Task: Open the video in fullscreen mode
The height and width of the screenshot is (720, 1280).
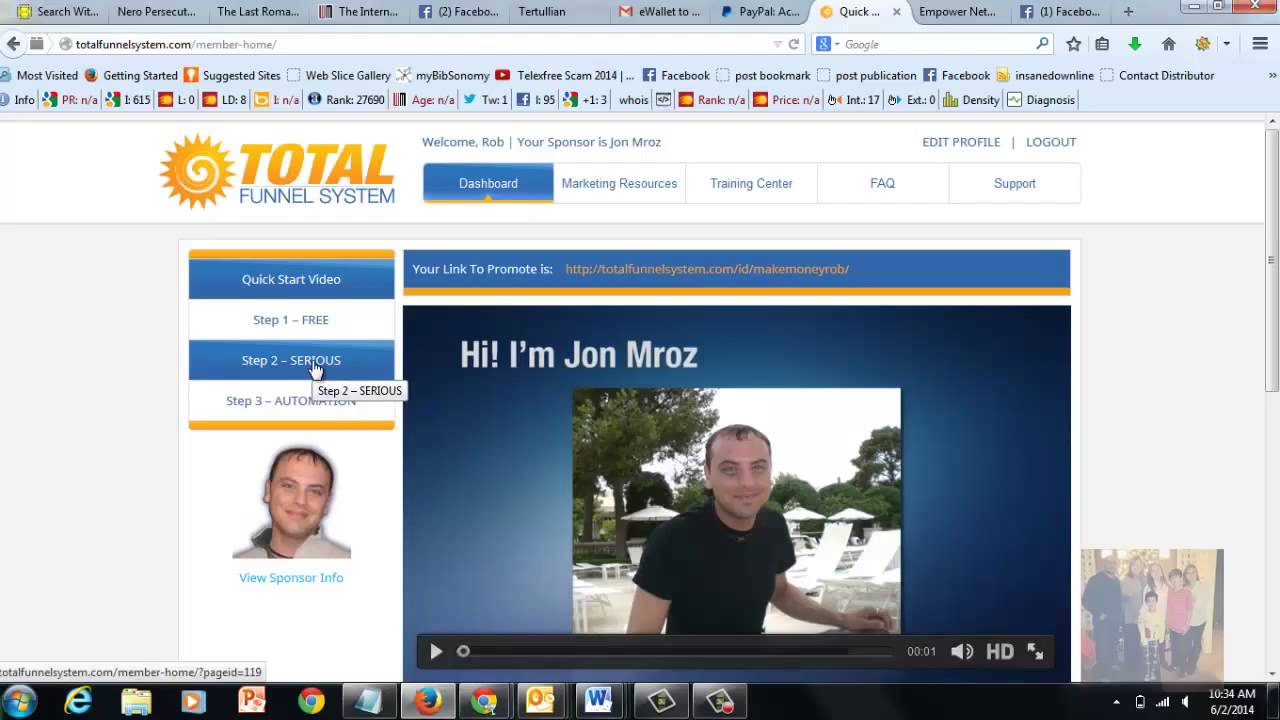Action: (1035, 652)
